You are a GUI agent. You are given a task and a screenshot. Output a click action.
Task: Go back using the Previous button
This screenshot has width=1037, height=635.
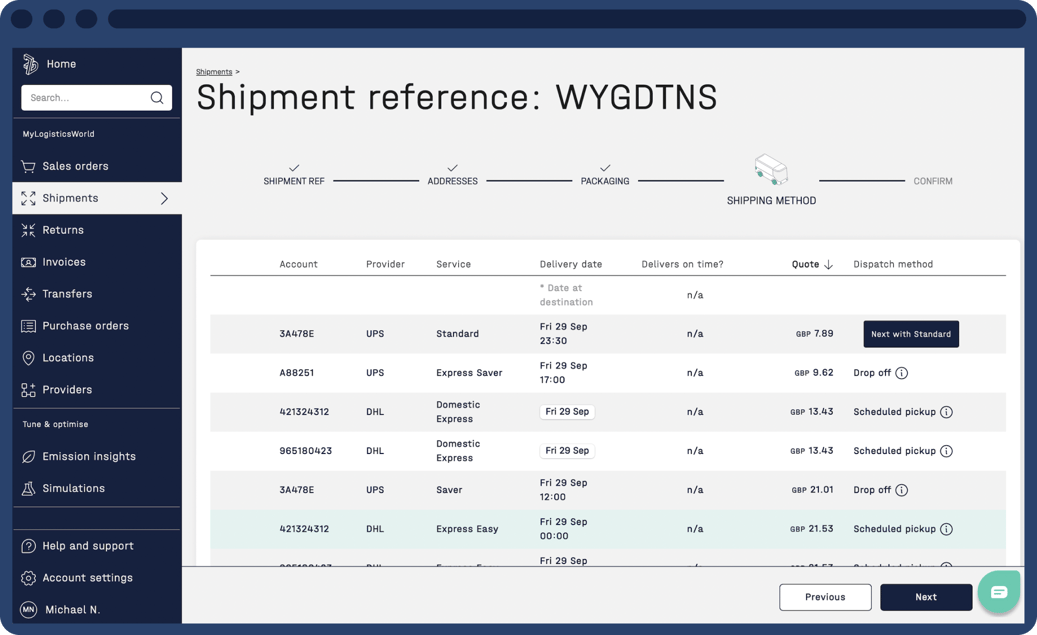click(x=825, y=596)
